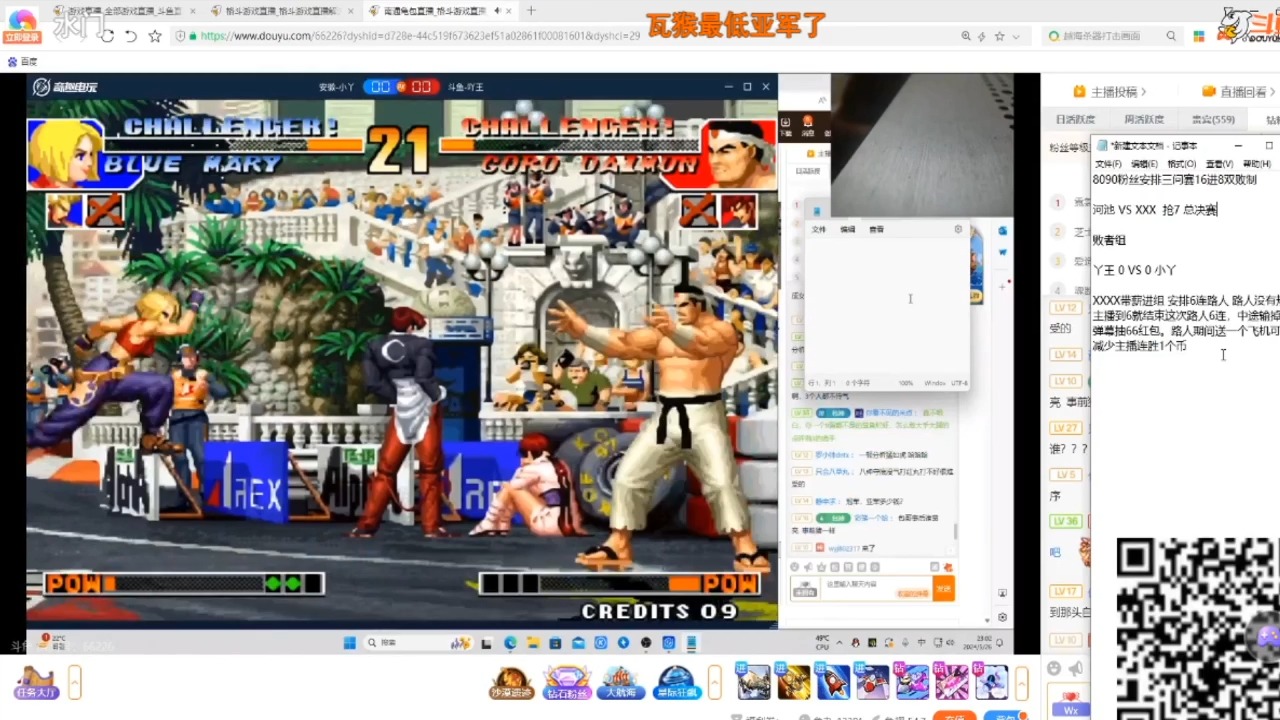The image size is (1280, 720).
Task: Open the 钻石粉丝 activity icon
Action: click(567, 683)
